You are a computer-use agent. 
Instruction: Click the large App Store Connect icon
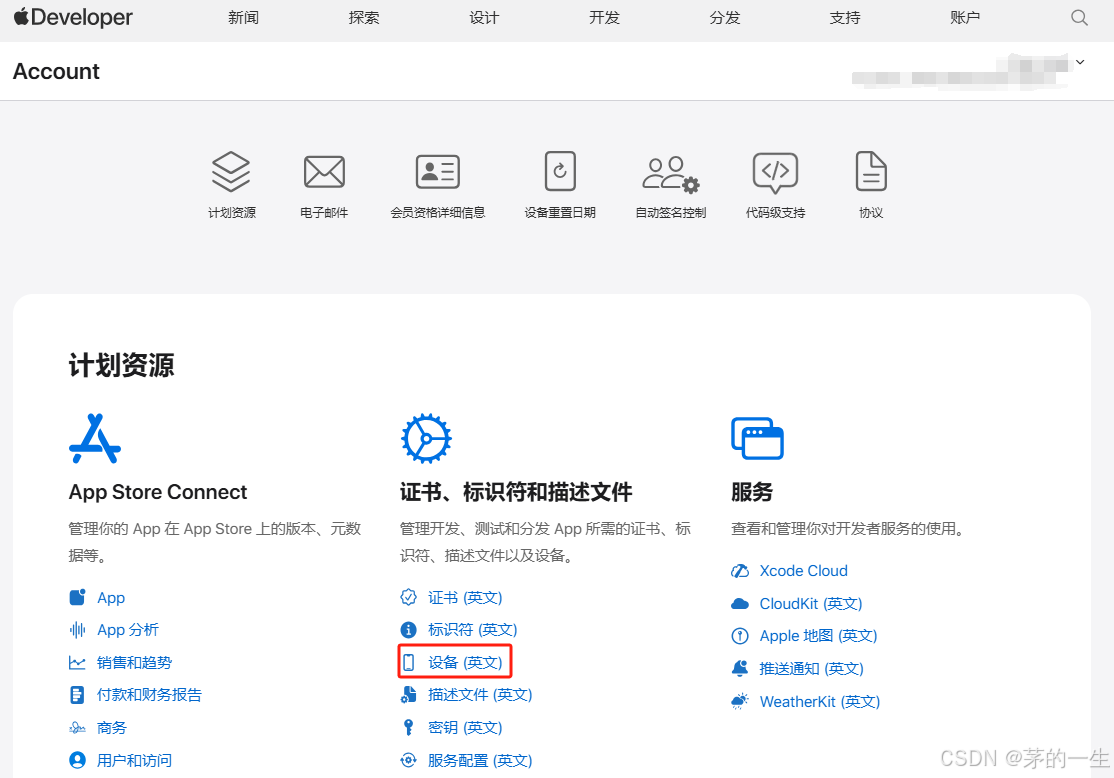(x=95, y=438)
